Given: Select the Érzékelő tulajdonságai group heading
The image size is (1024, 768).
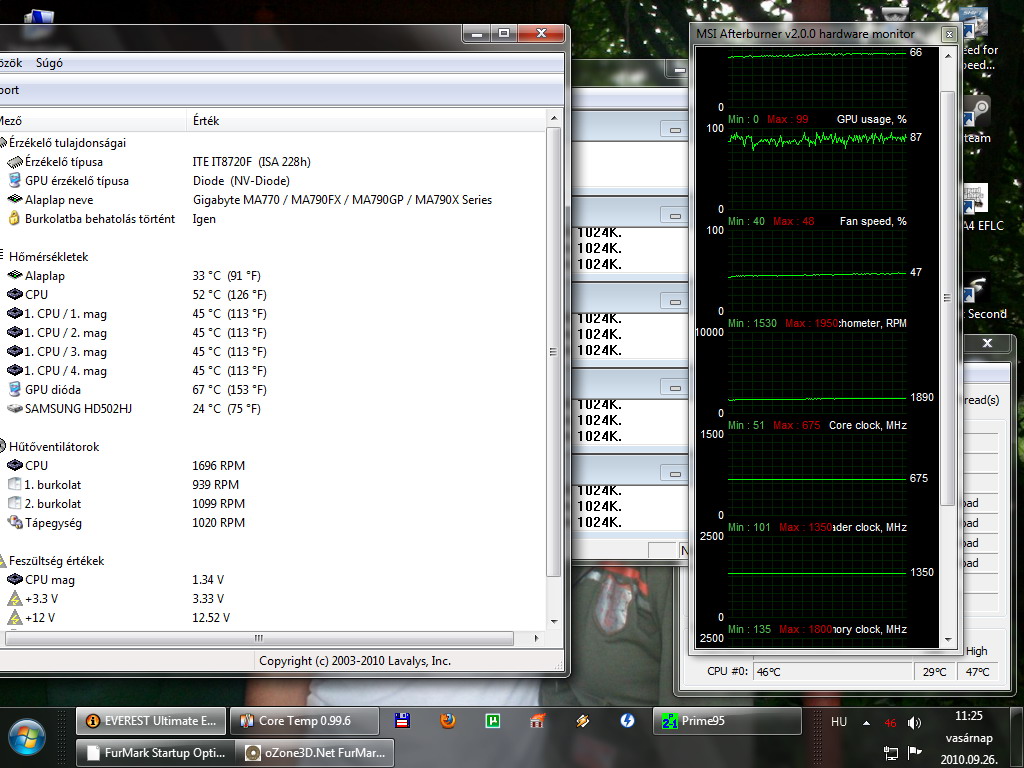Looking at the screenshot, I should coord(67,142).
